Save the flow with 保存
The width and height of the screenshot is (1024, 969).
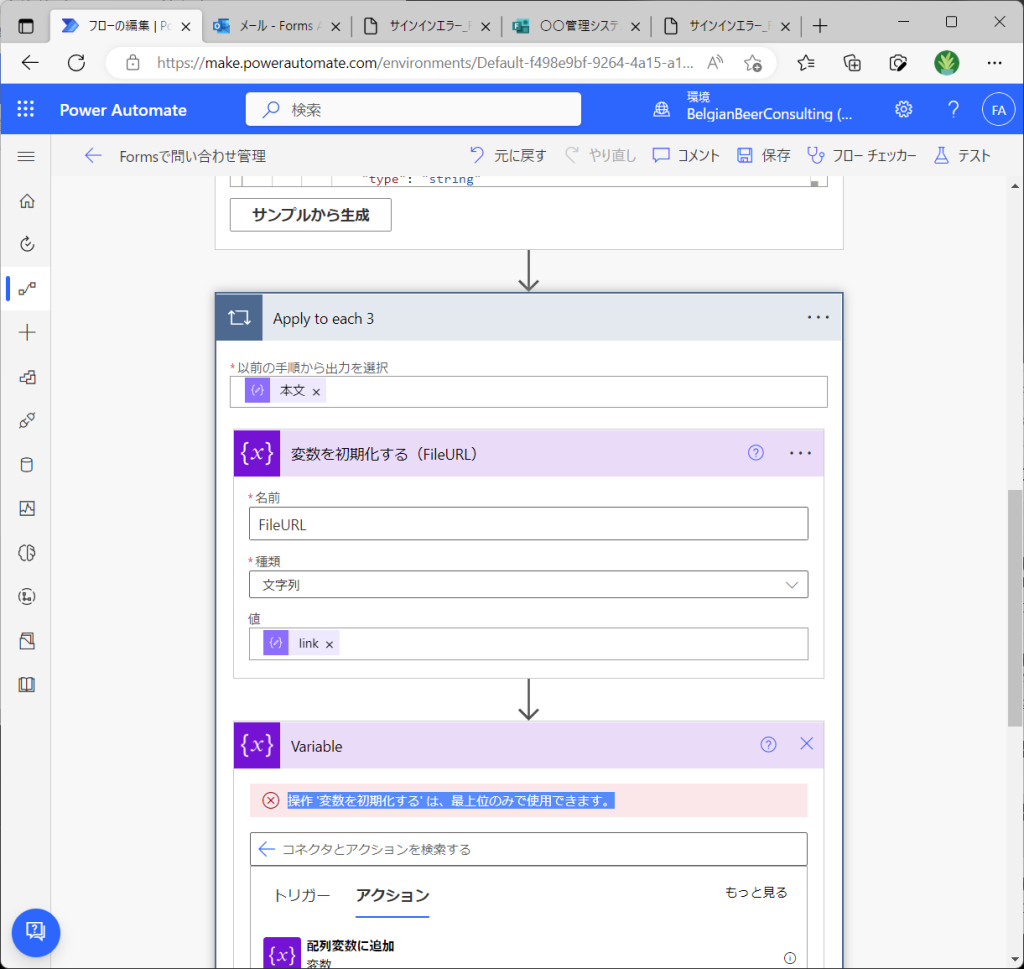(763, 155)
